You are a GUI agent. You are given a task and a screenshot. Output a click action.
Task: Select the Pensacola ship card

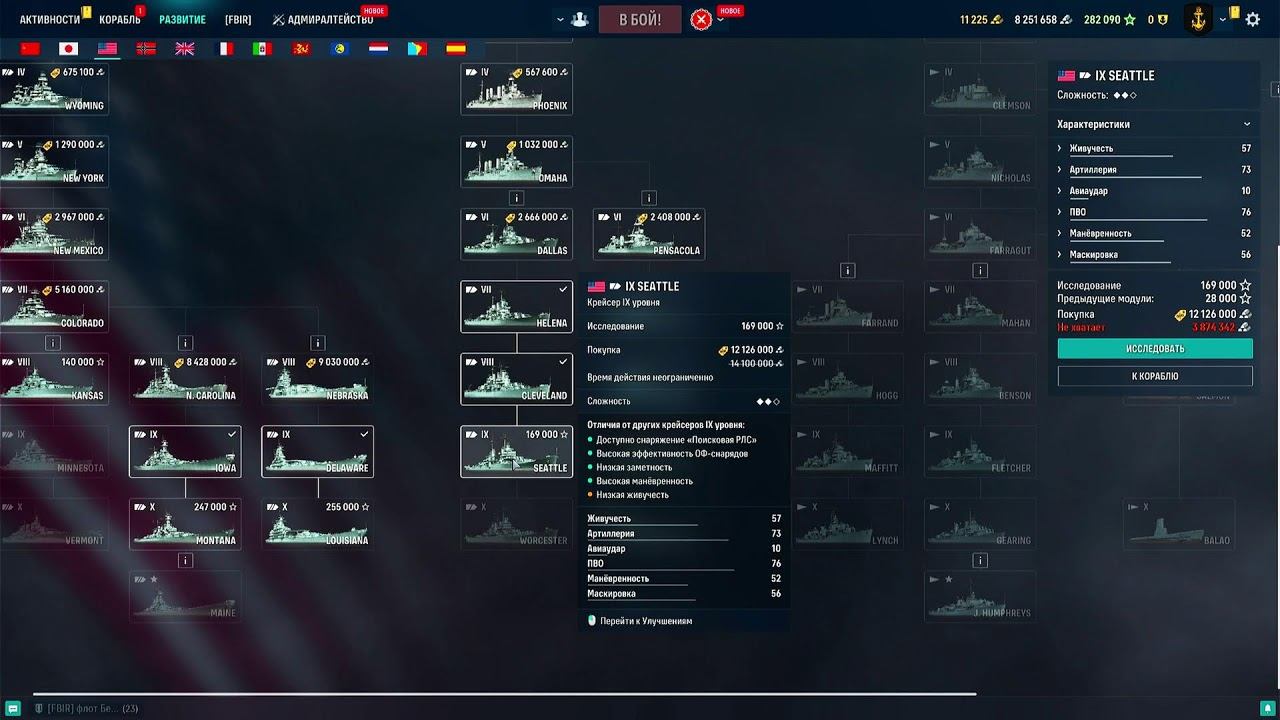point(649,234)
